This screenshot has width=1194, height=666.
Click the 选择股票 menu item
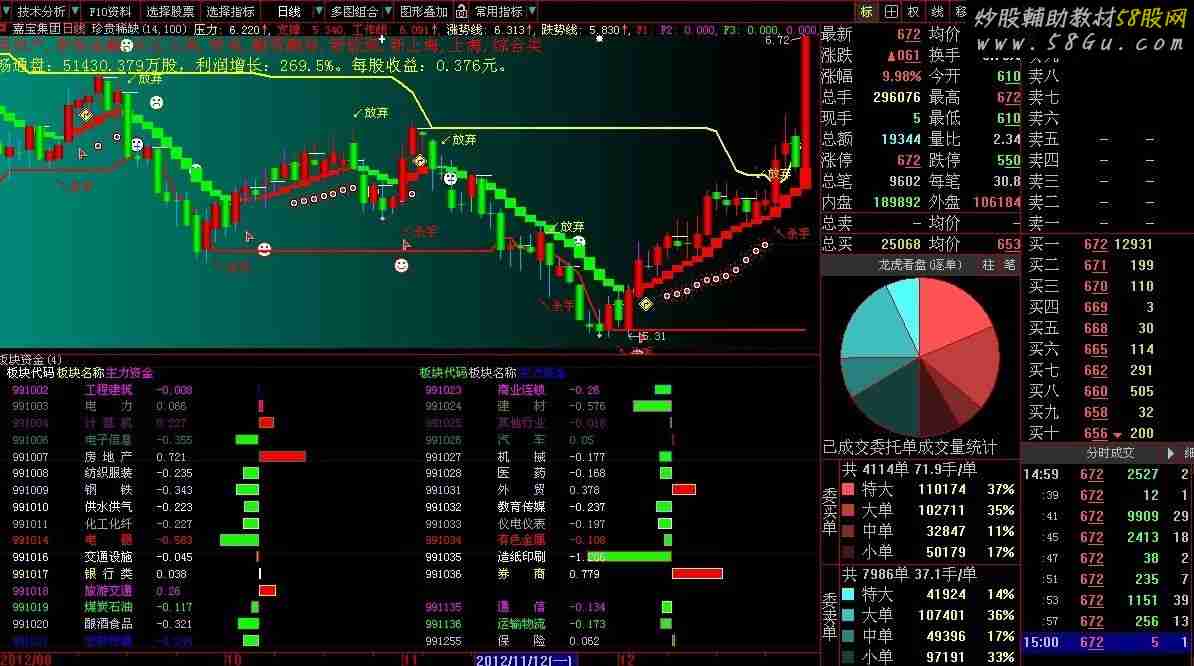170,11
